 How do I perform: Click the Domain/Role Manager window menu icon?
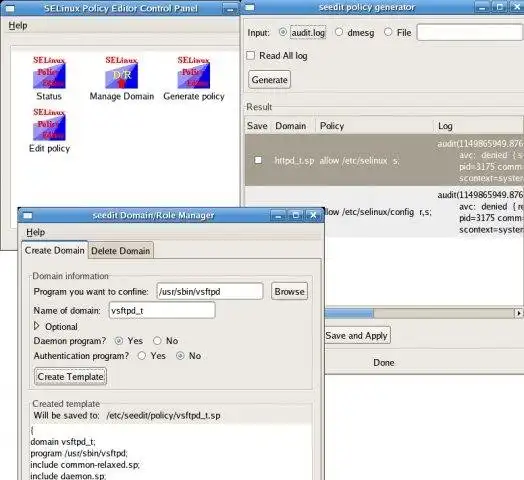pyautogui.click(x=27, y=216)
